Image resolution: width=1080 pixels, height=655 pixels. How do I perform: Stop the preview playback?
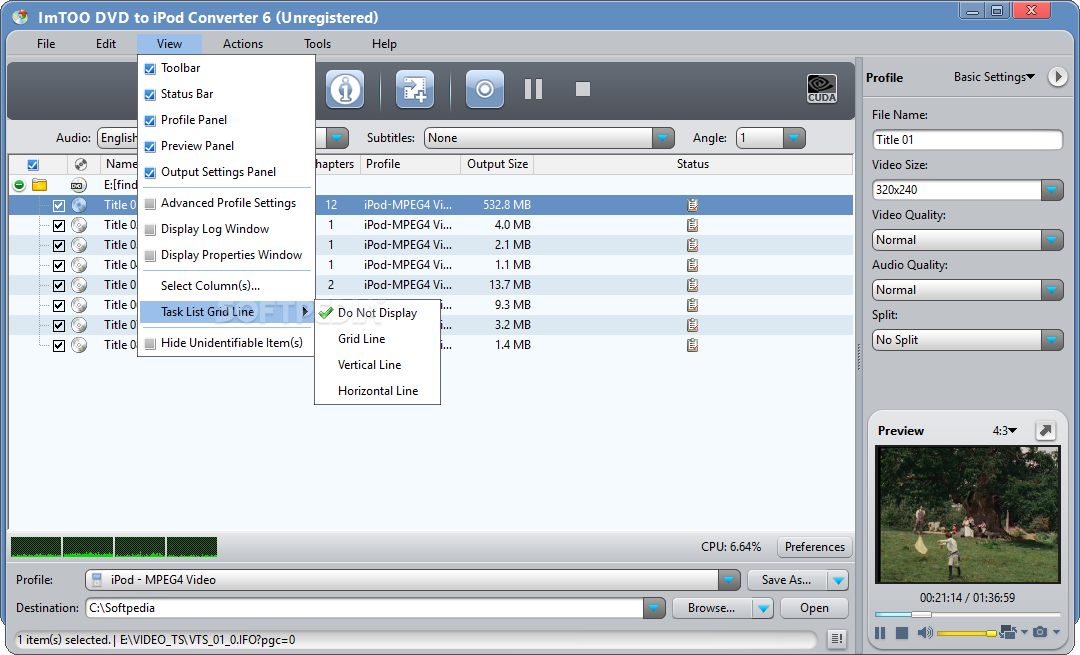(x=902, y=632)
